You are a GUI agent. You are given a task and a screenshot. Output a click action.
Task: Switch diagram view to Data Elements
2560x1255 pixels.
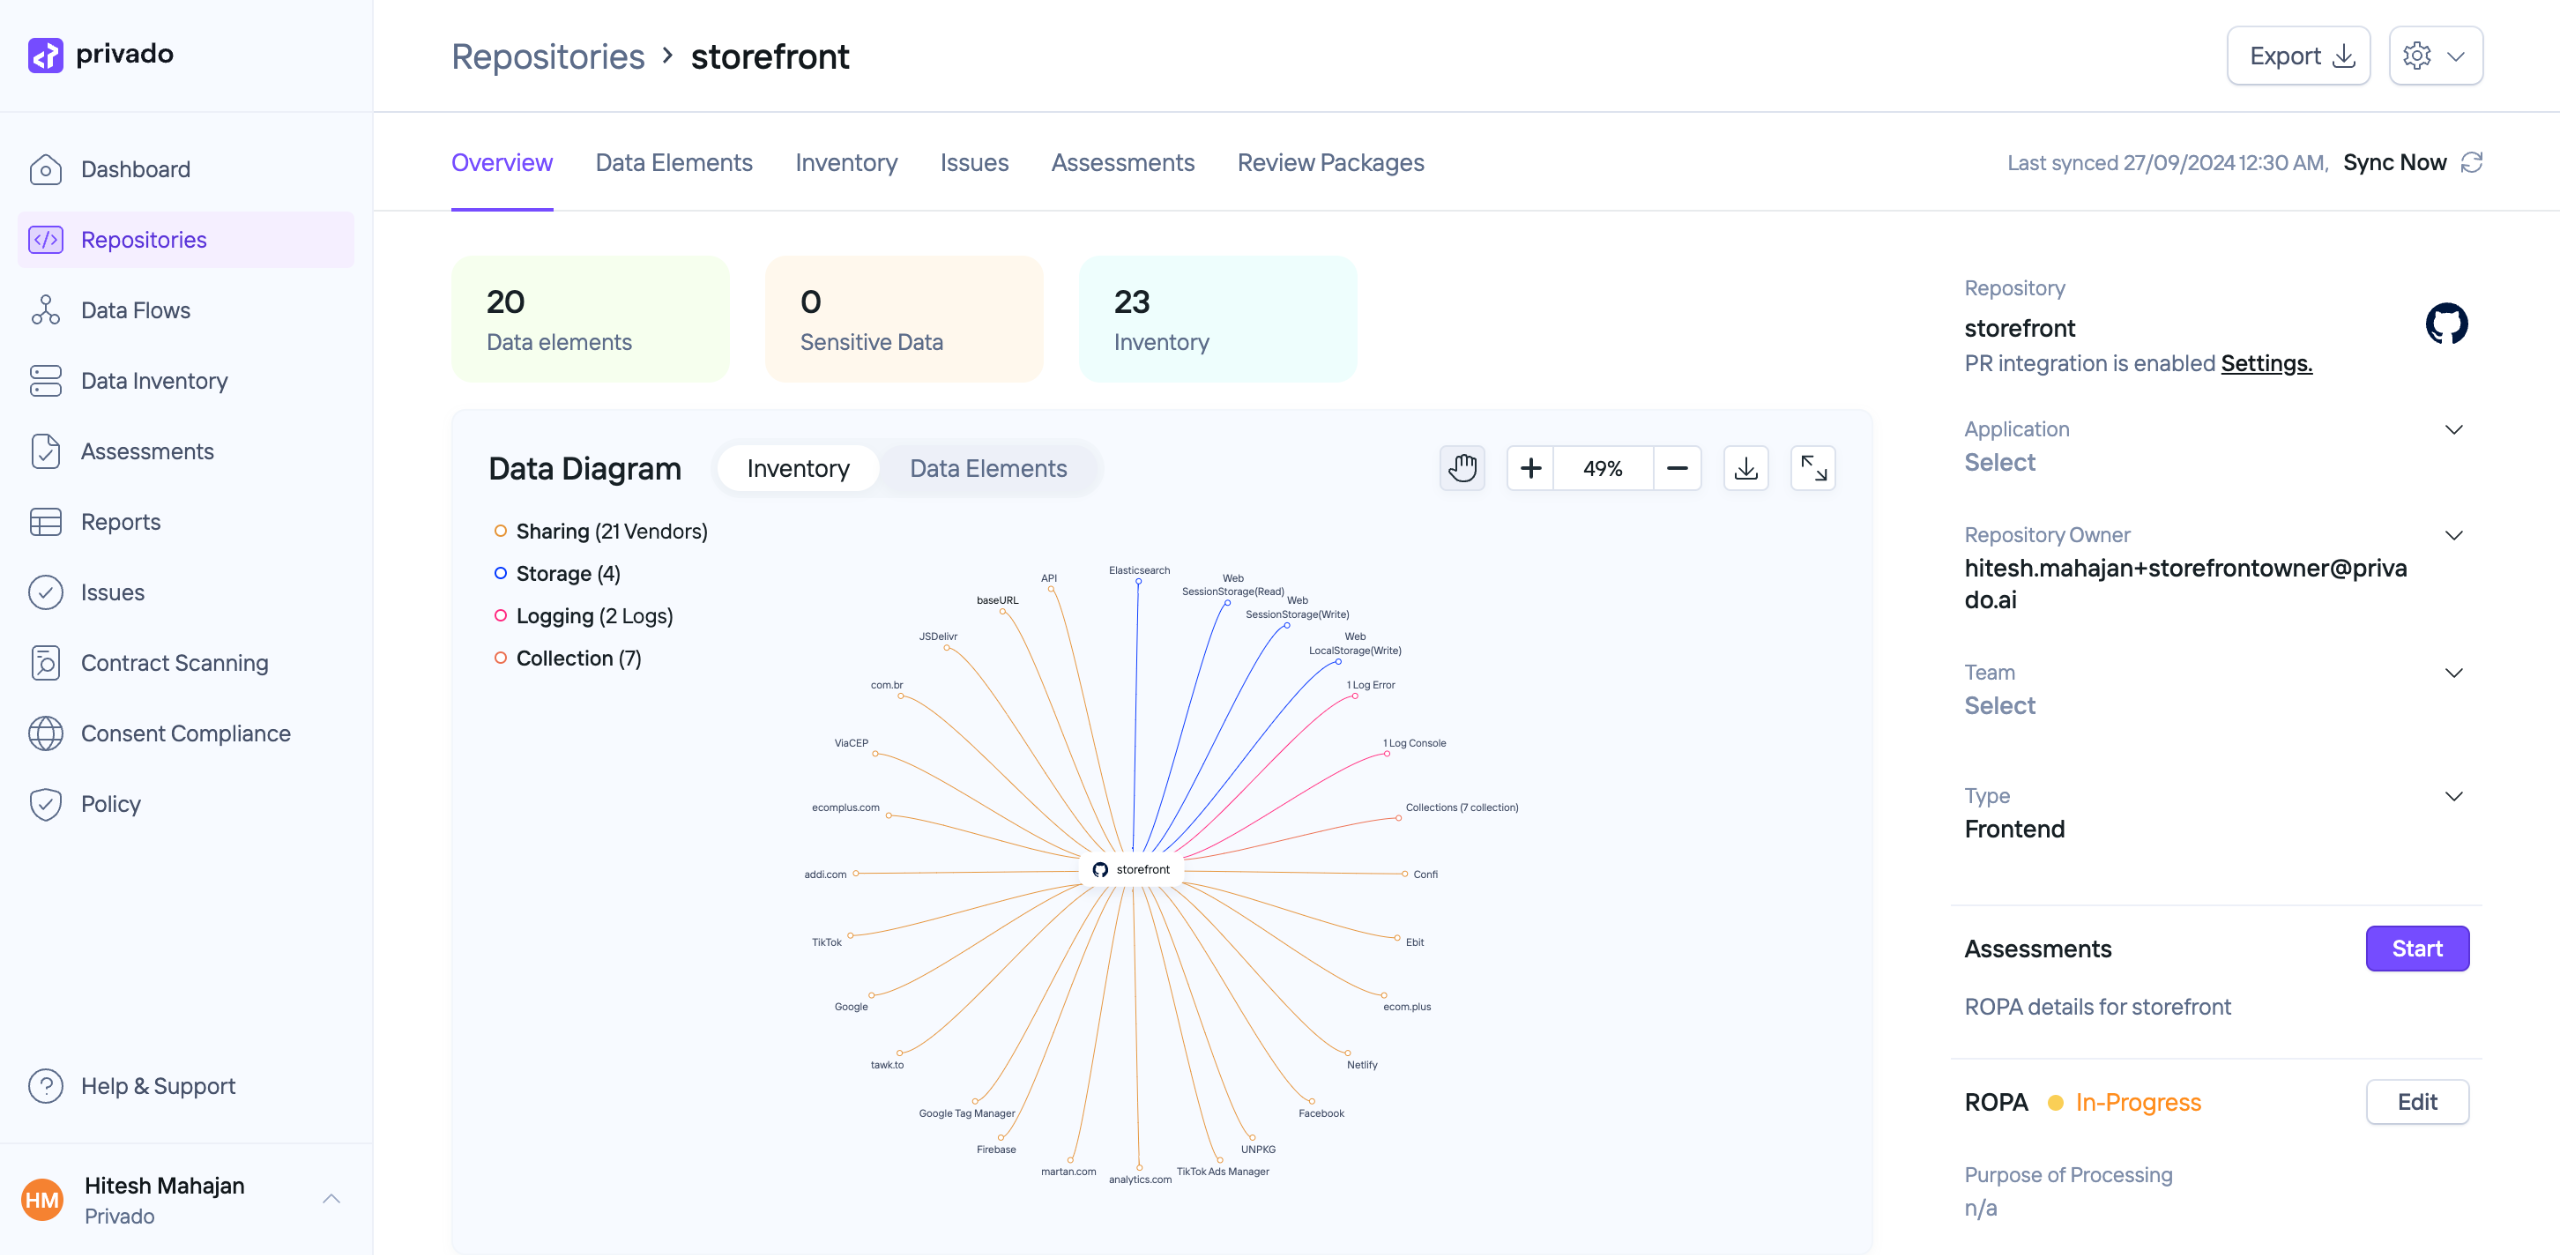(987, 468)
